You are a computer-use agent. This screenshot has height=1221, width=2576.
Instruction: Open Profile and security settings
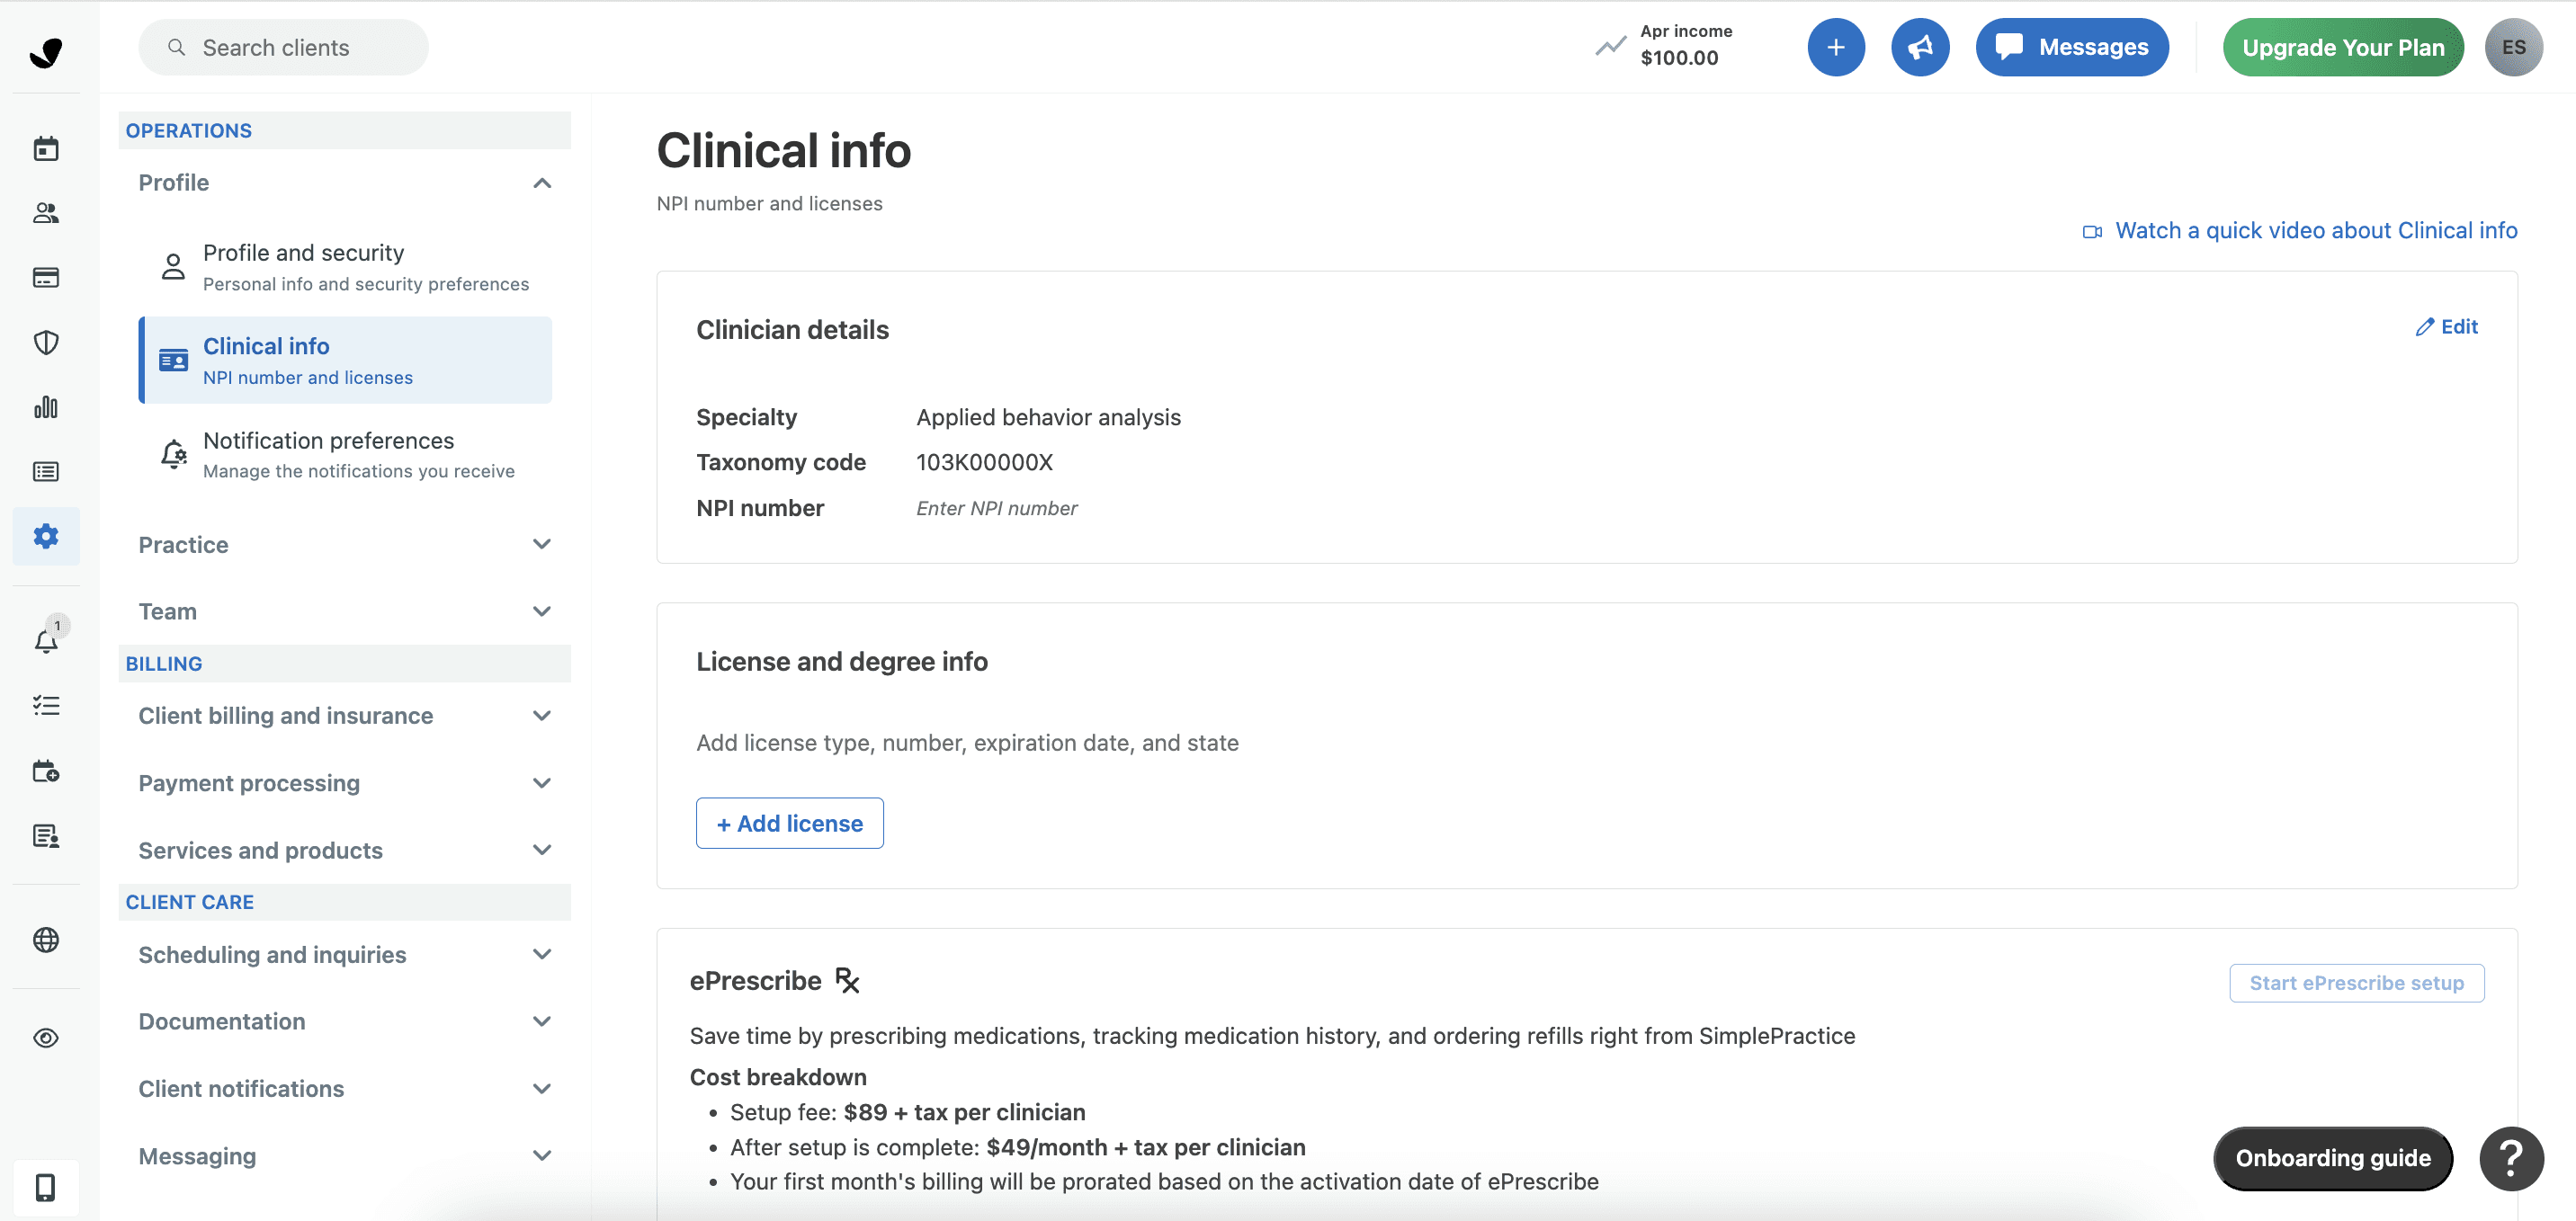[345, 267]
